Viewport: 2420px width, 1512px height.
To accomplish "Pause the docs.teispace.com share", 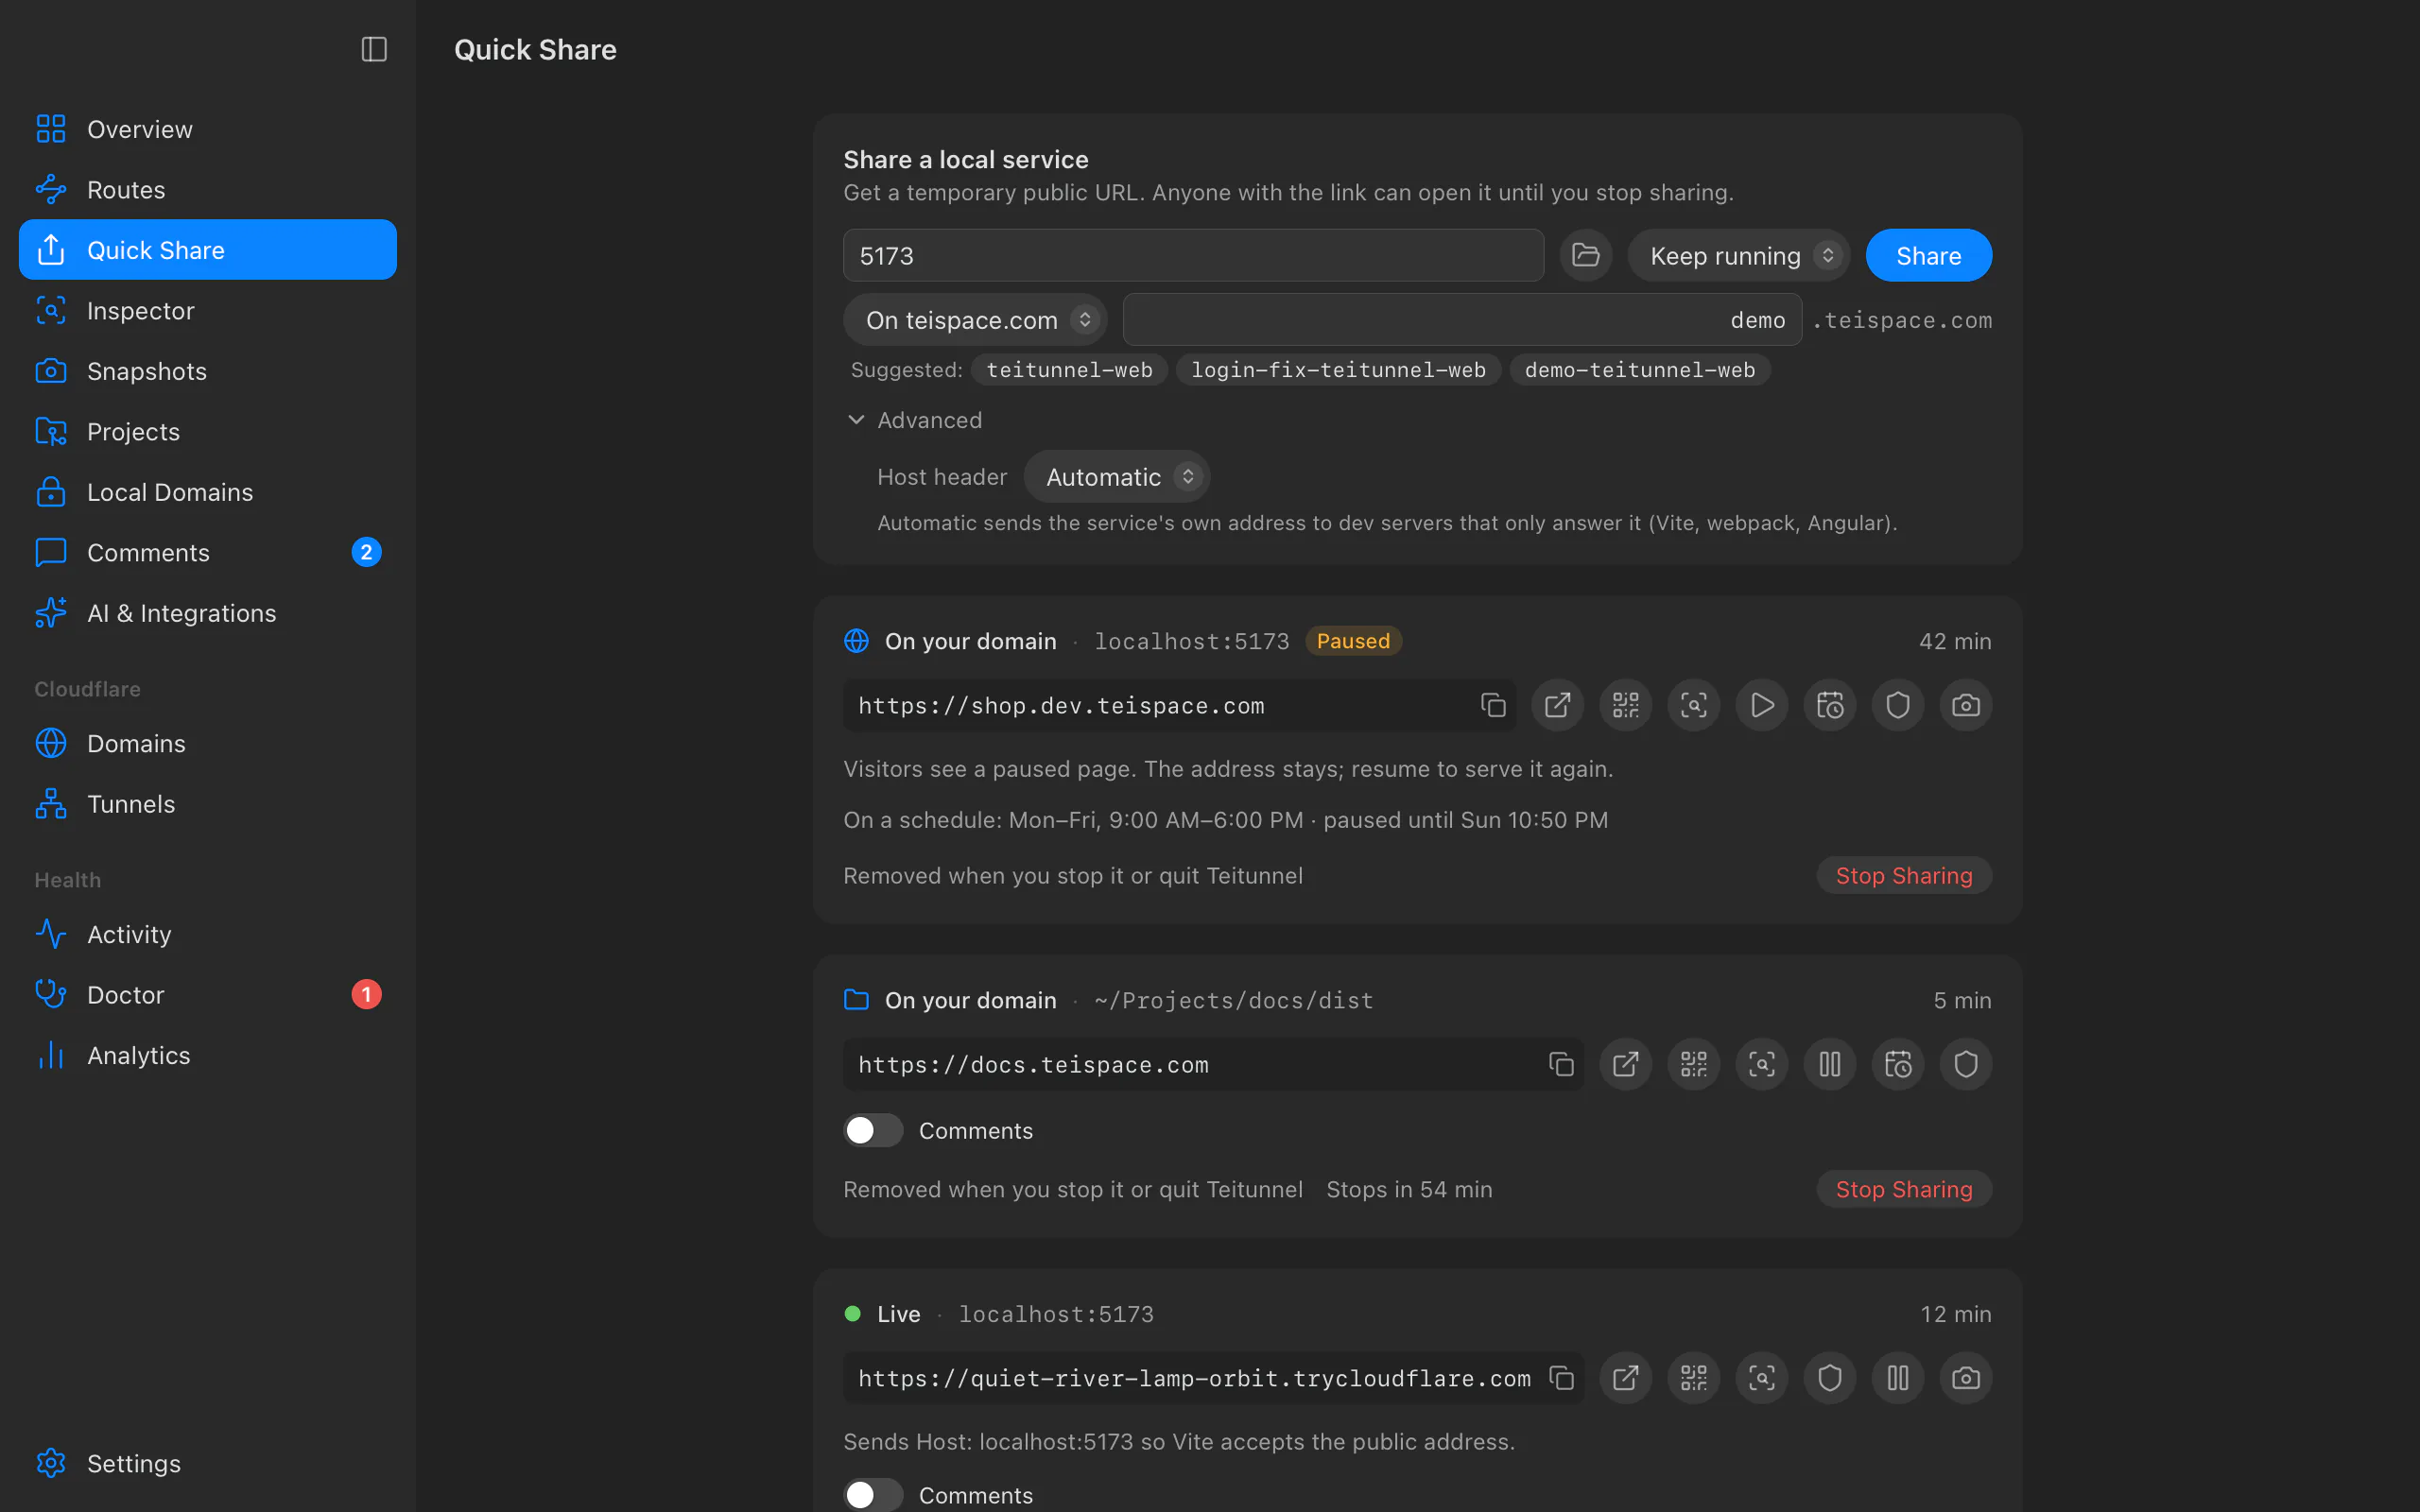I will (1829, 1064).
